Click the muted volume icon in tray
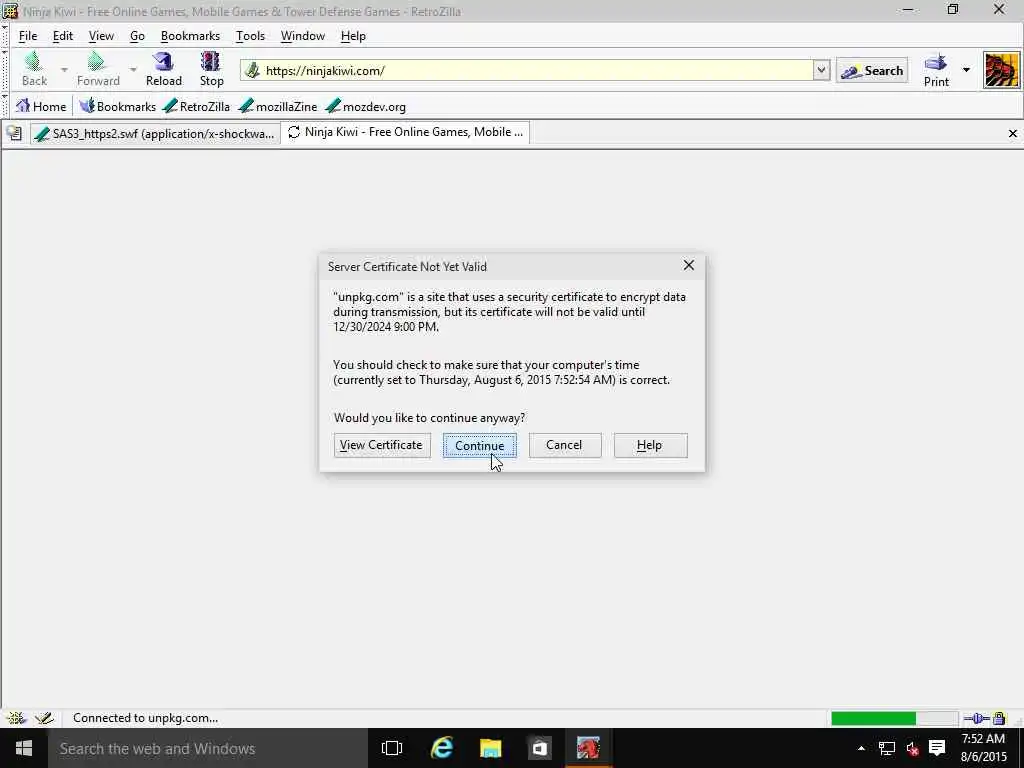This screenshot has height=768, width=1024. (912, 748)
